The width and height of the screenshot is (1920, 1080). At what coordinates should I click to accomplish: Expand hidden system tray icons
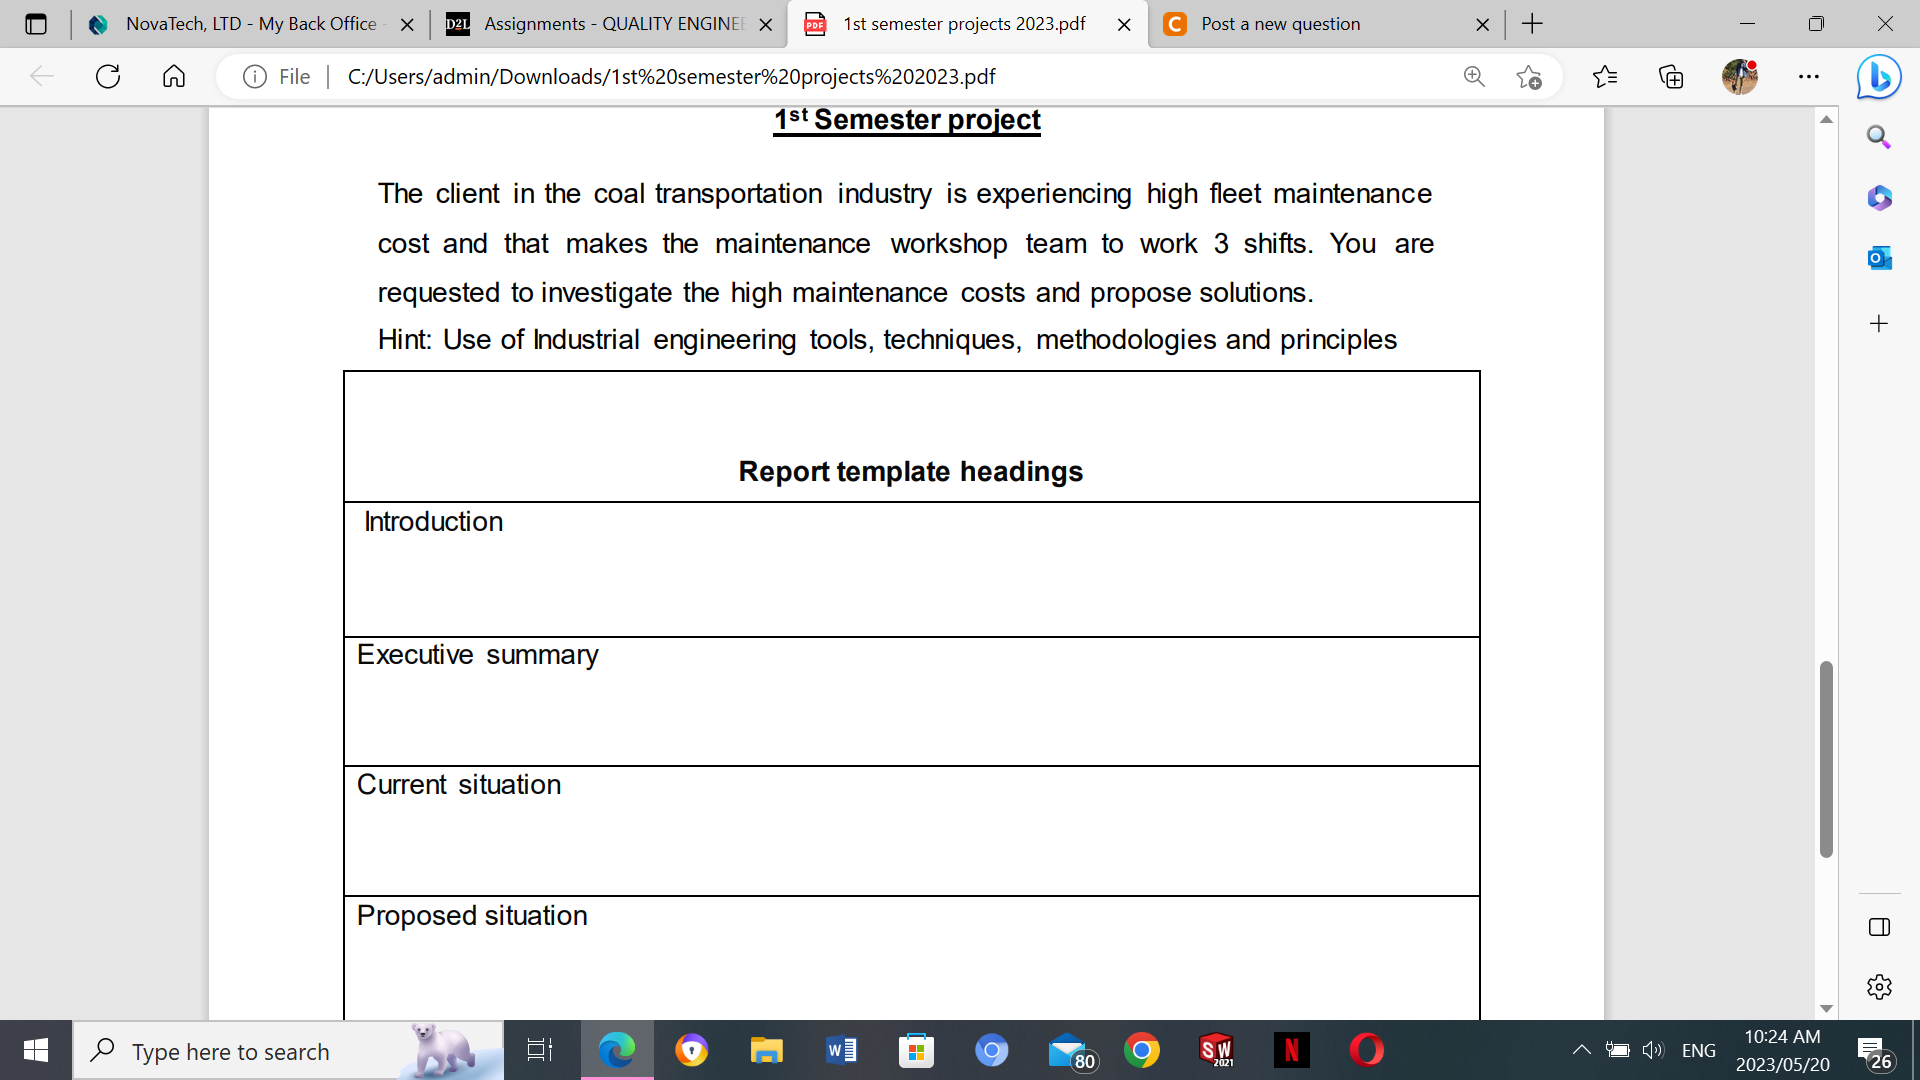tap(1581, 1050)
